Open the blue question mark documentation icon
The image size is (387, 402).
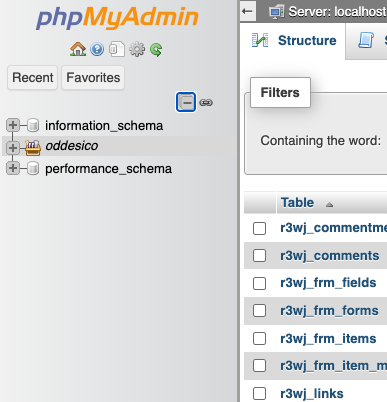(97, 50)
